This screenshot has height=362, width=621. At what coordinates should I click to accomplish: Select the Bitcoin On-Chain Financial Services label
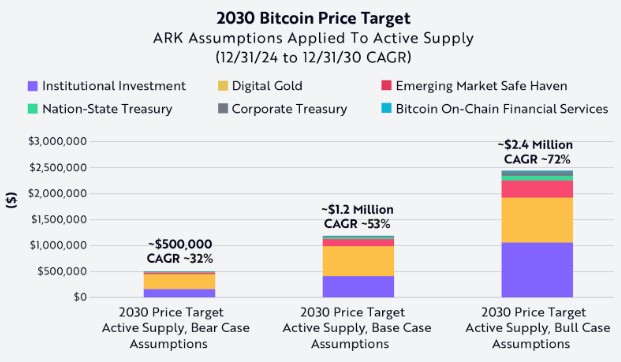point(502,109)
